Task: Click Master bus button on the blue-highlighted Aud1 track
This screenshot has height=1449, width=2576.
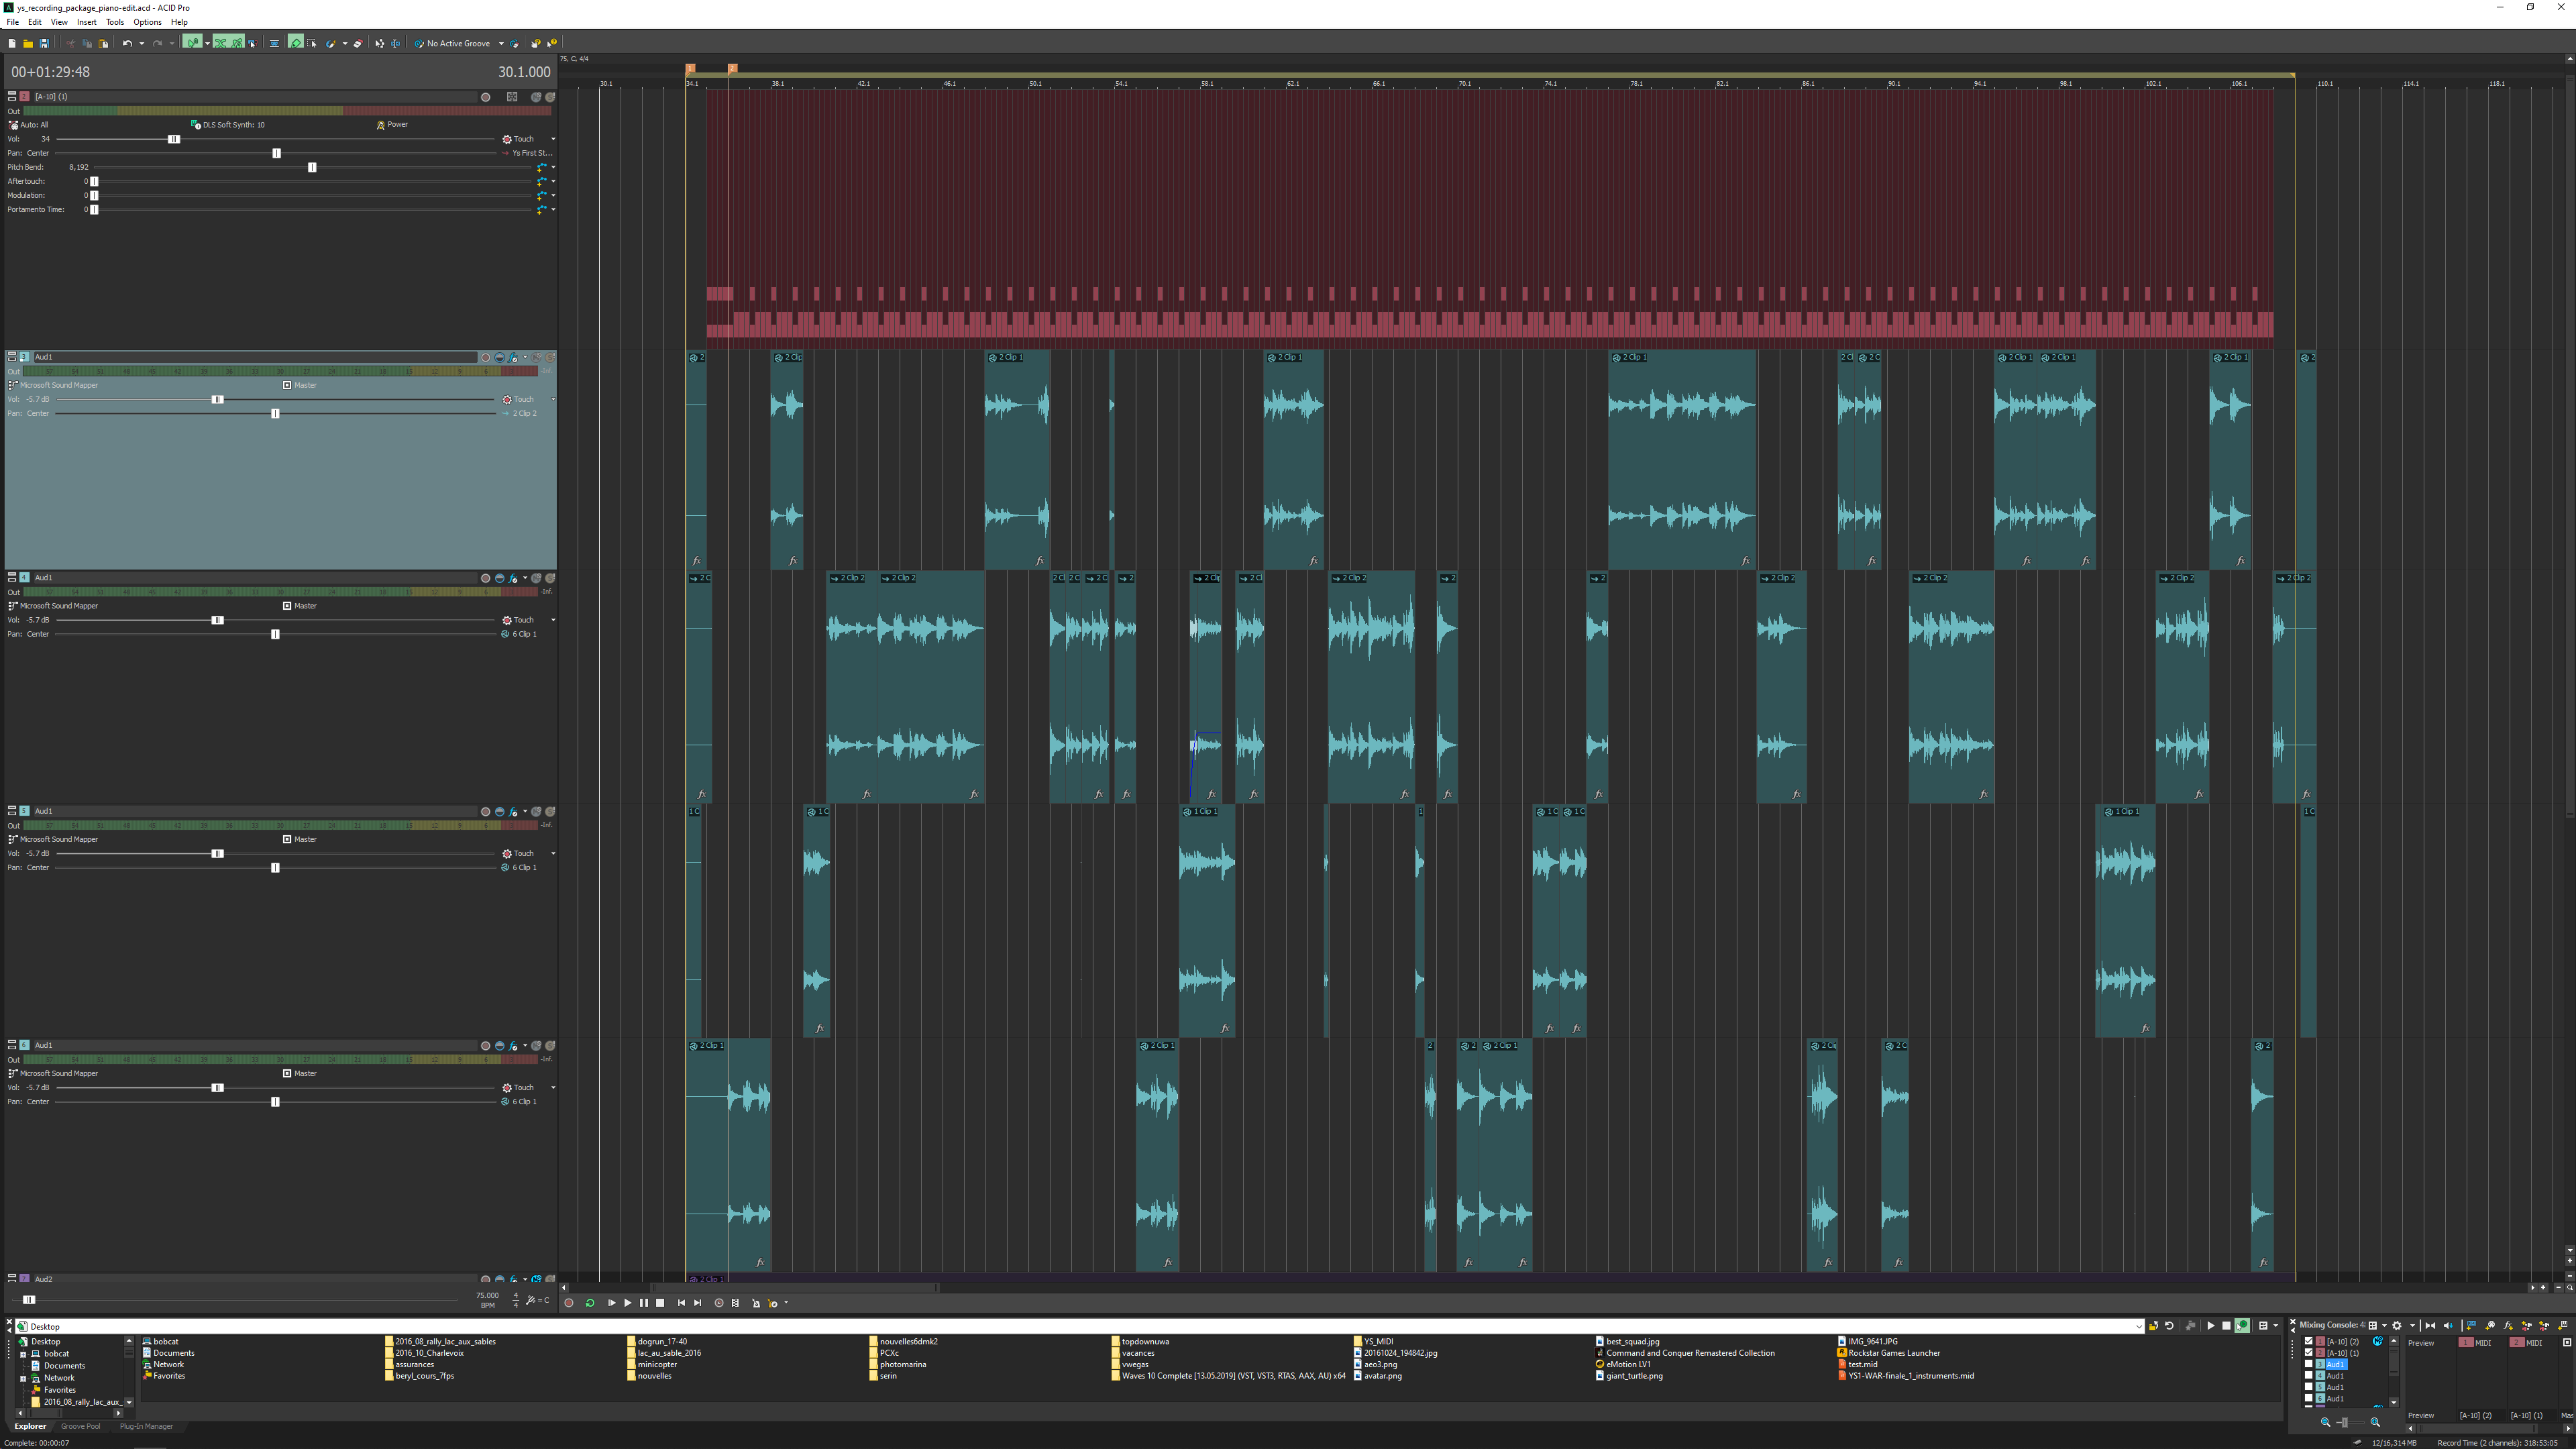Action: tap(300, 385)
